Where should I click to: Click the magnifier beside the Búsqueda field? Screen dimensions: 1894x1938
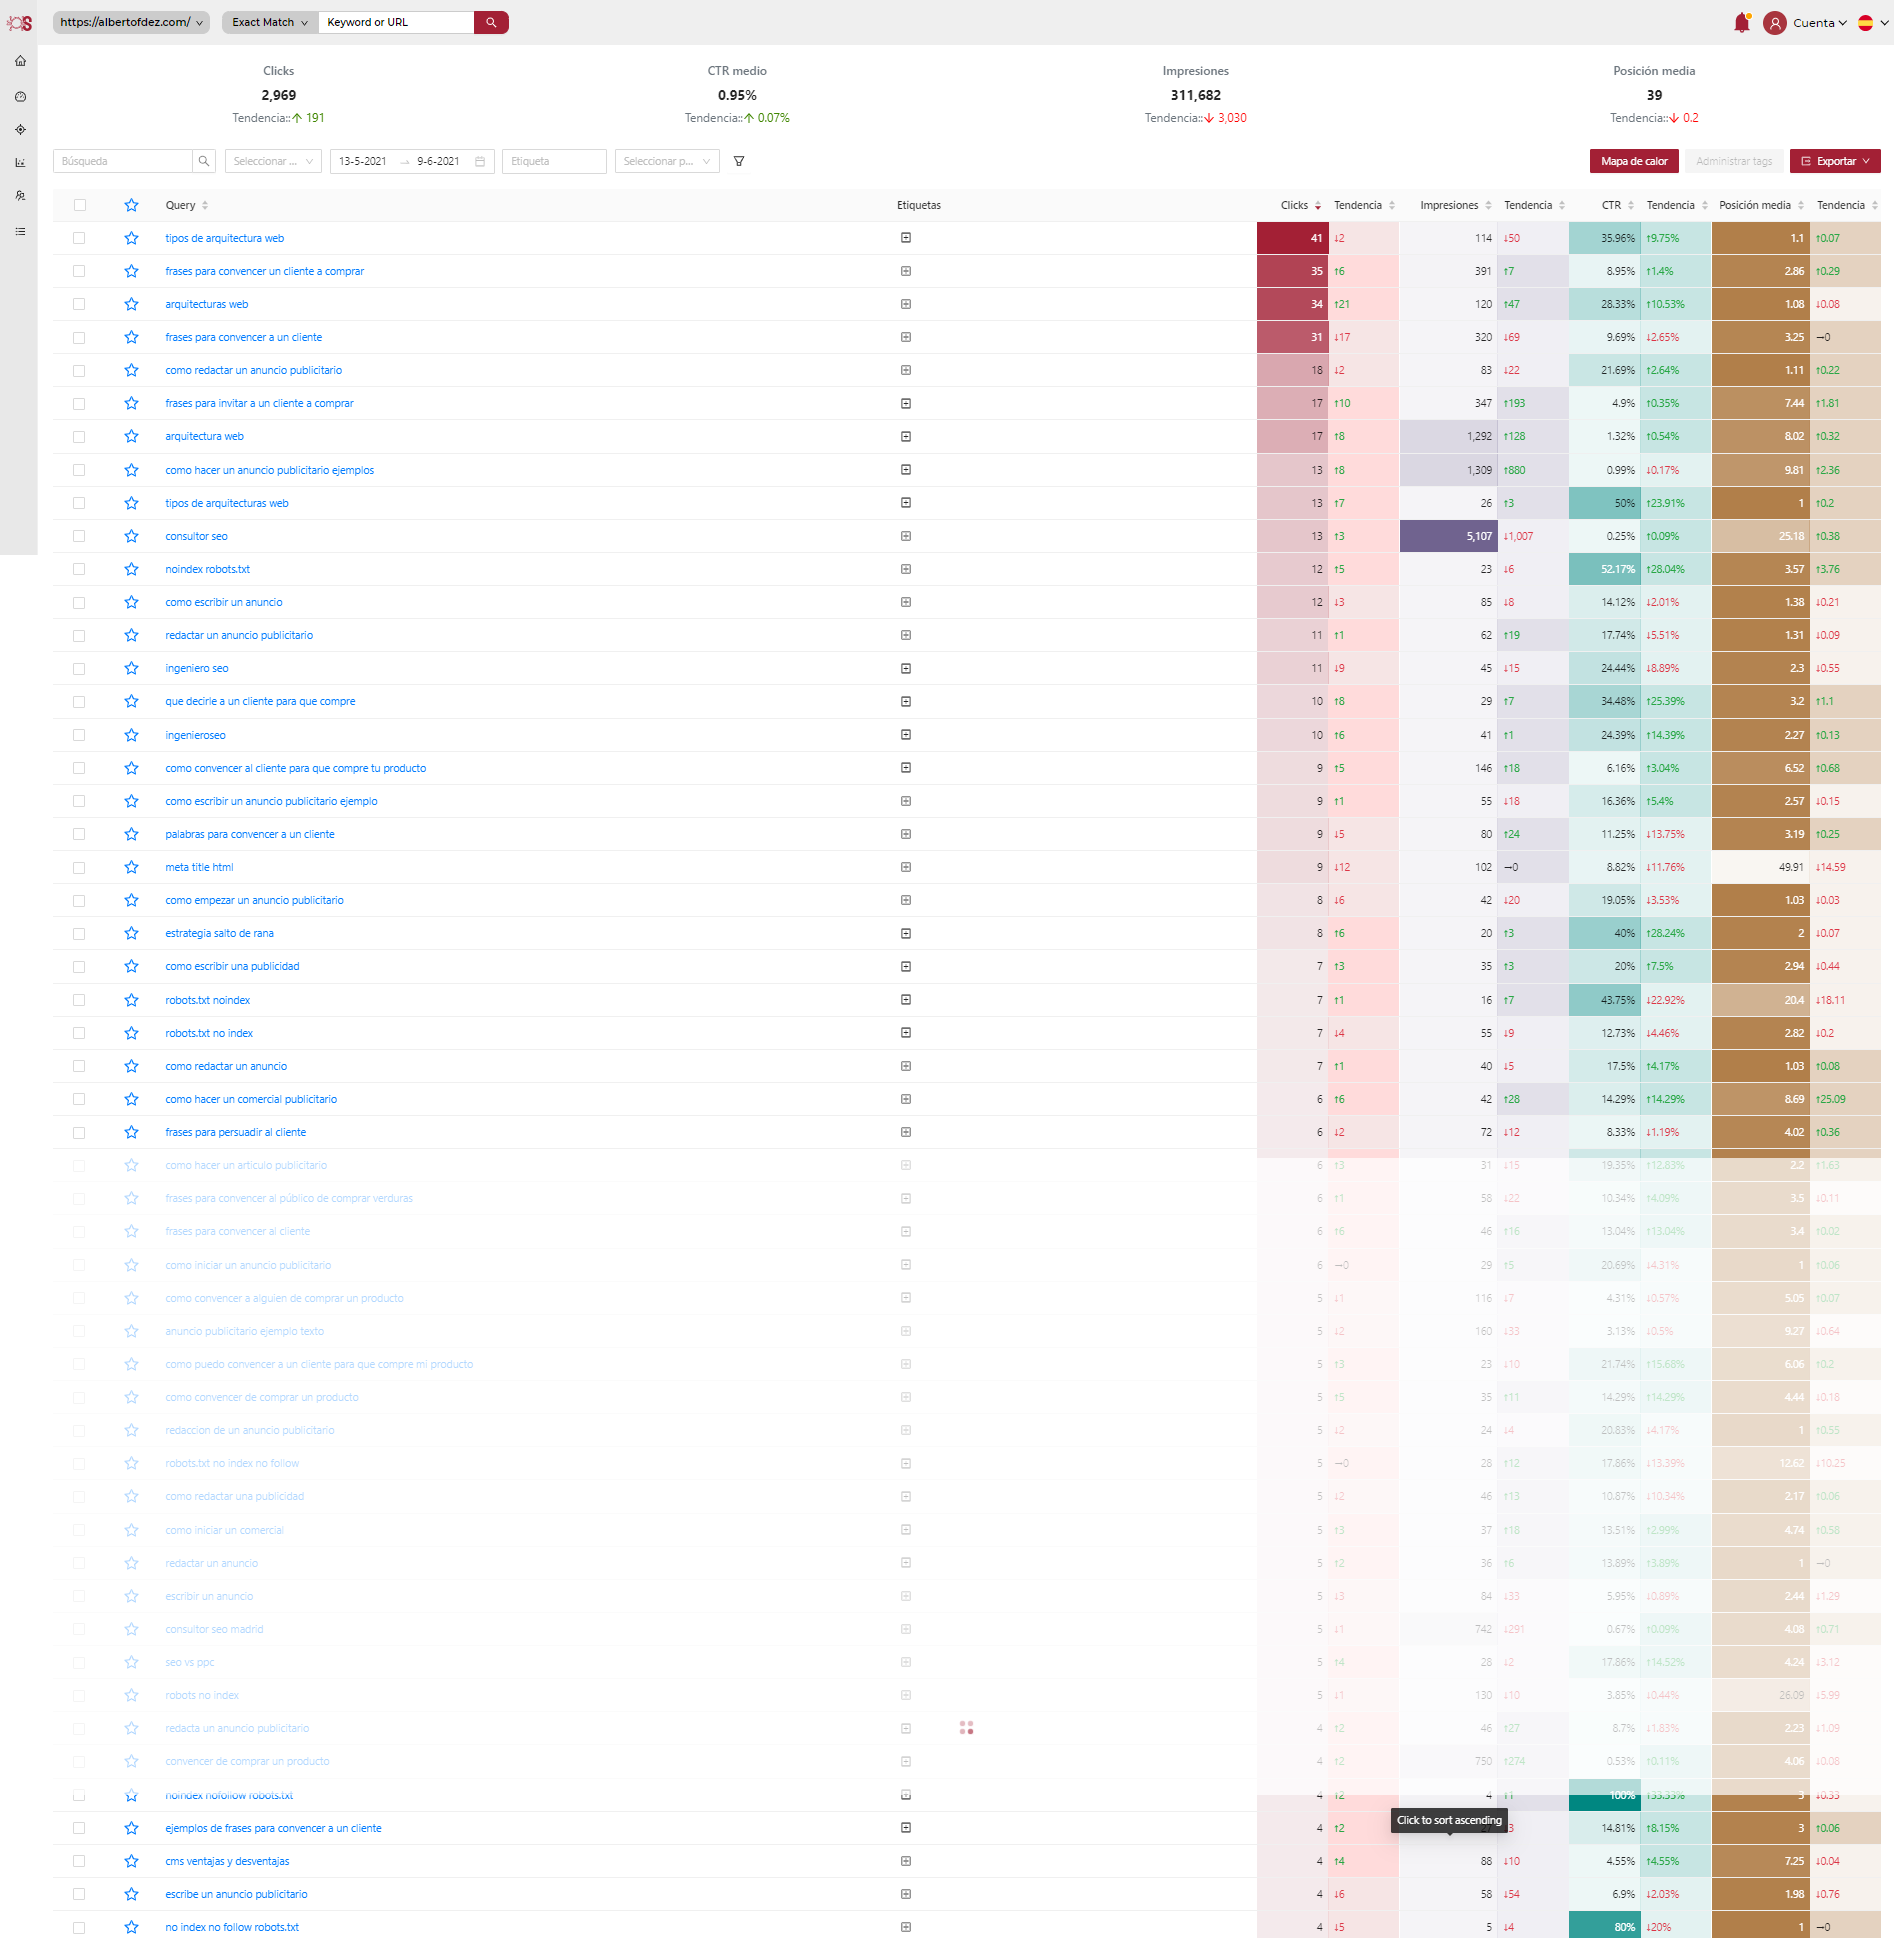pyautogui.click(x=204, y=161)
